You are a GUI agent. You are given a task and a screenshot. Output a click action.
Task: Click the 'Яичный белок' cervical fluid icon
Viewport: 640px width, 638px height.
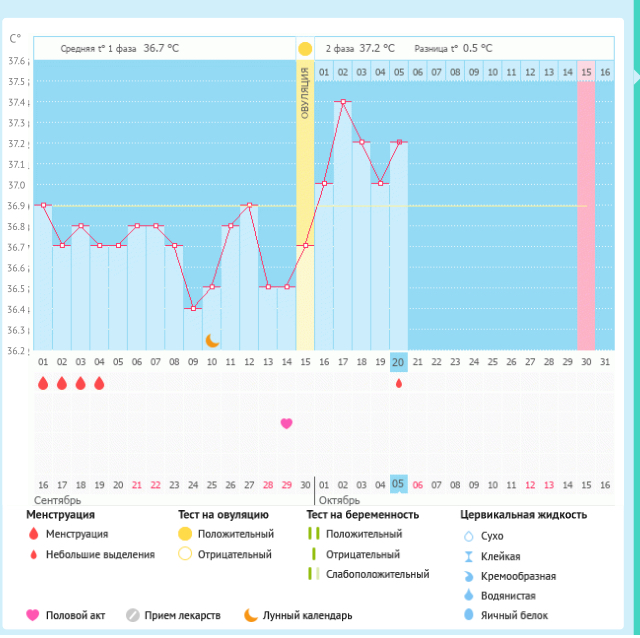tap(469, 615)
